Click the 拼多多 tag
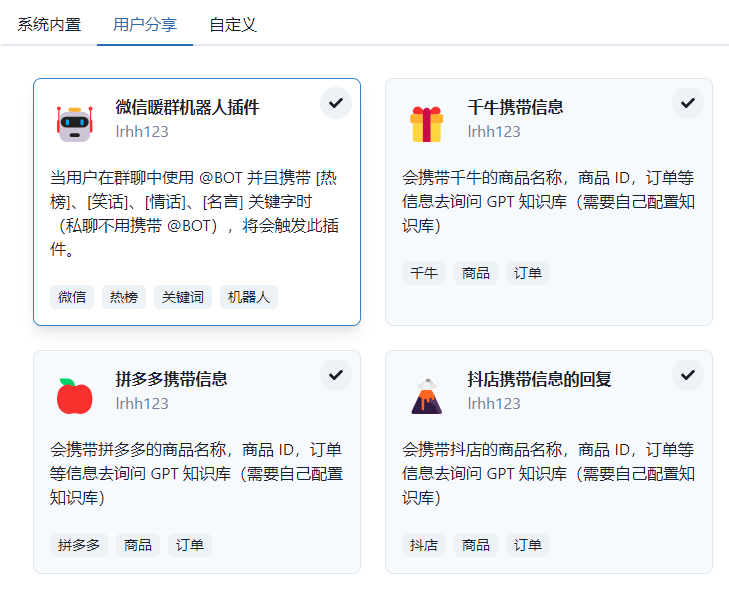This screenshot has width=729, height=602. [79, 545]
